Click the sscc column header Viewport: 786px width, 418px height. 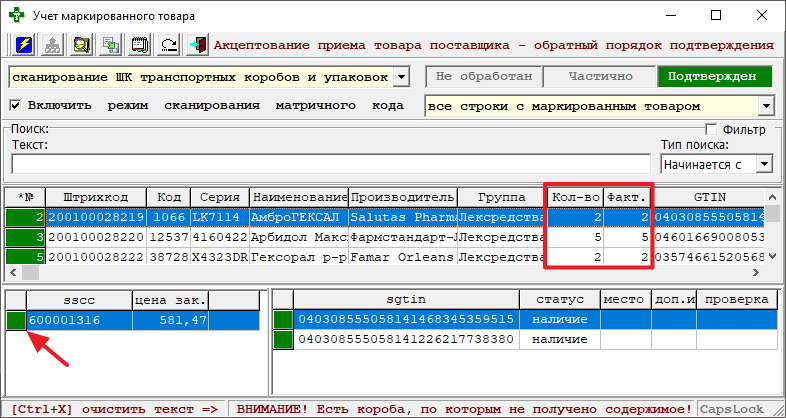pos(79,300)
